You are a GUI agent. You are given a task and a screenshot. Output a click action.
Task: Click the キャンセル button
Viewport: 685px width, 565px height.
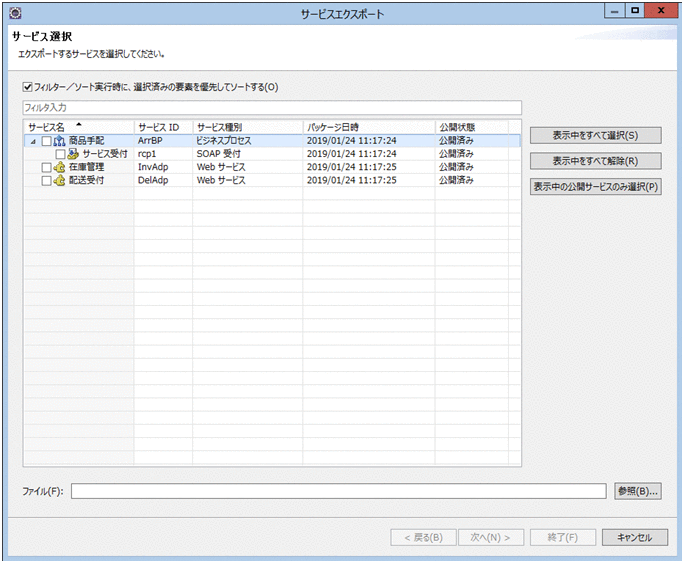click(635, 537)
